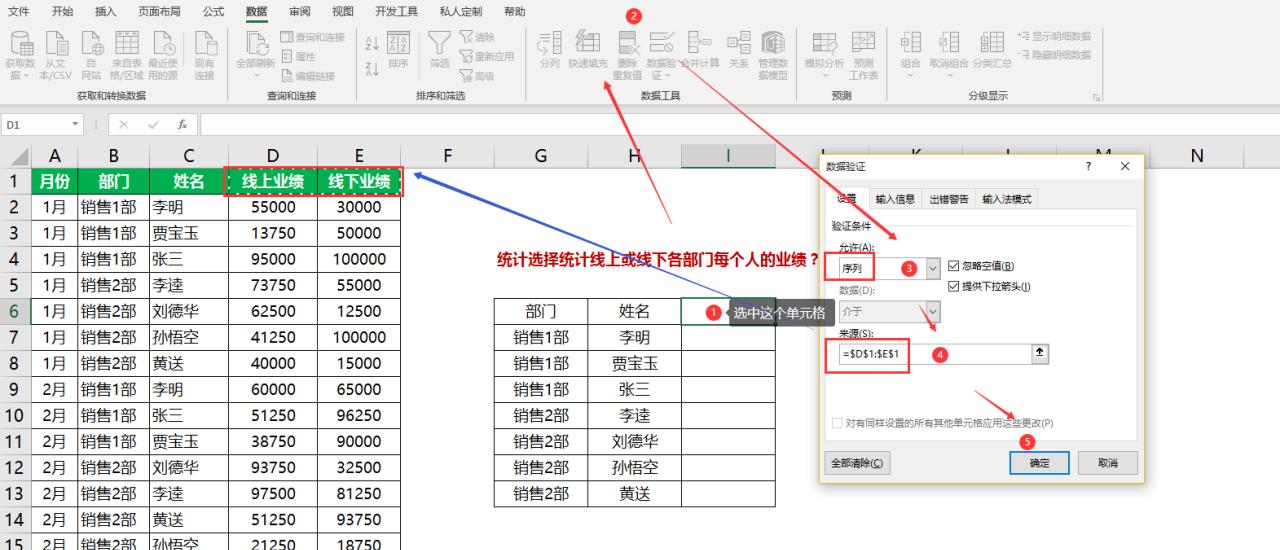
Task: Open the Name Box dropdown arrow
Action: click(x=76, y=125)
